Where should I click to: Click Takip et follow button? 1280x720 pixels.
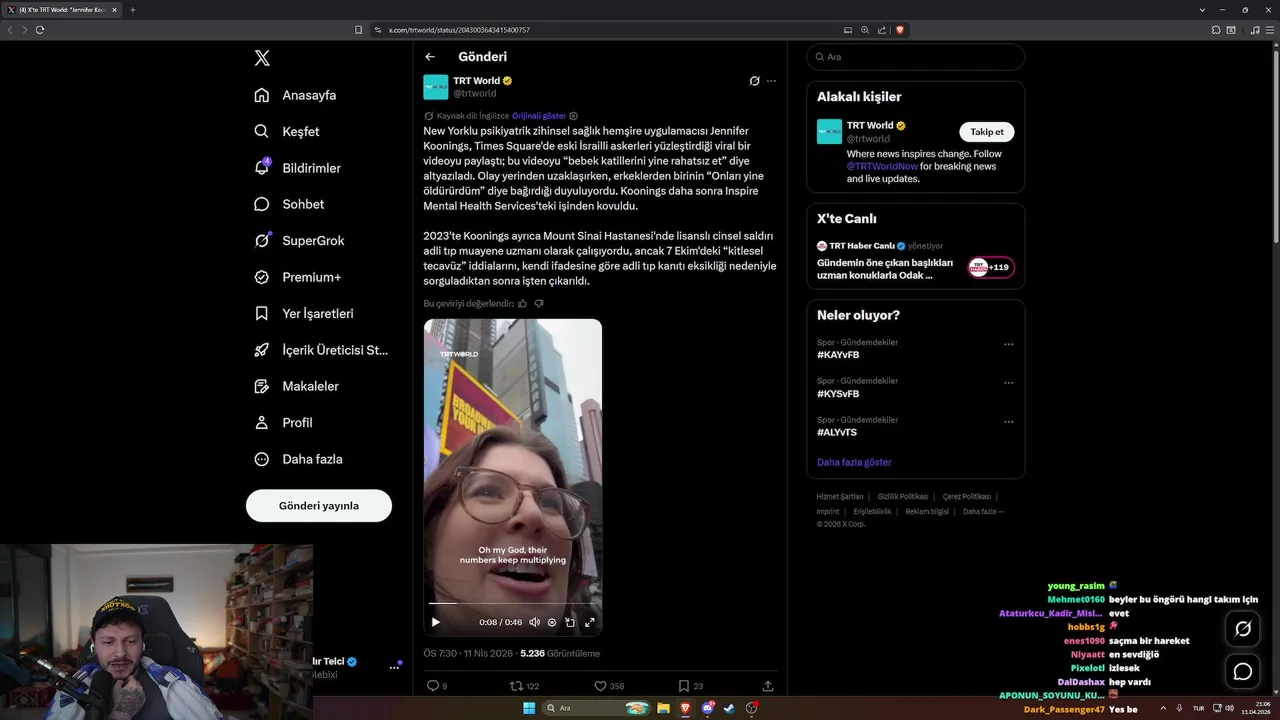pyautogui.click(x=987, y=132)
